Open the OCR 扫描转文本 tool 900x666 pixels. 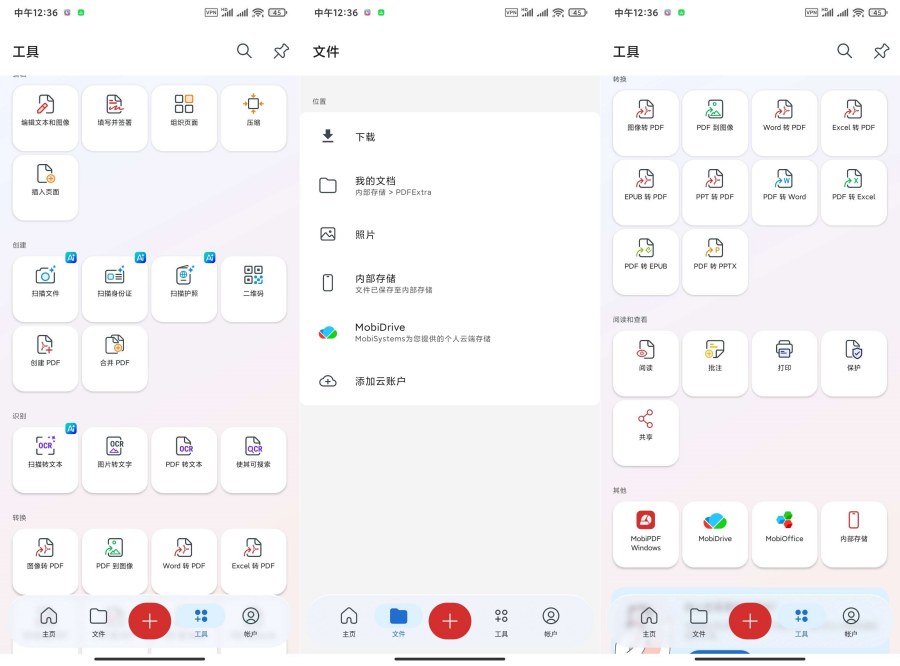pyautogui.click(x=45, y=460)
